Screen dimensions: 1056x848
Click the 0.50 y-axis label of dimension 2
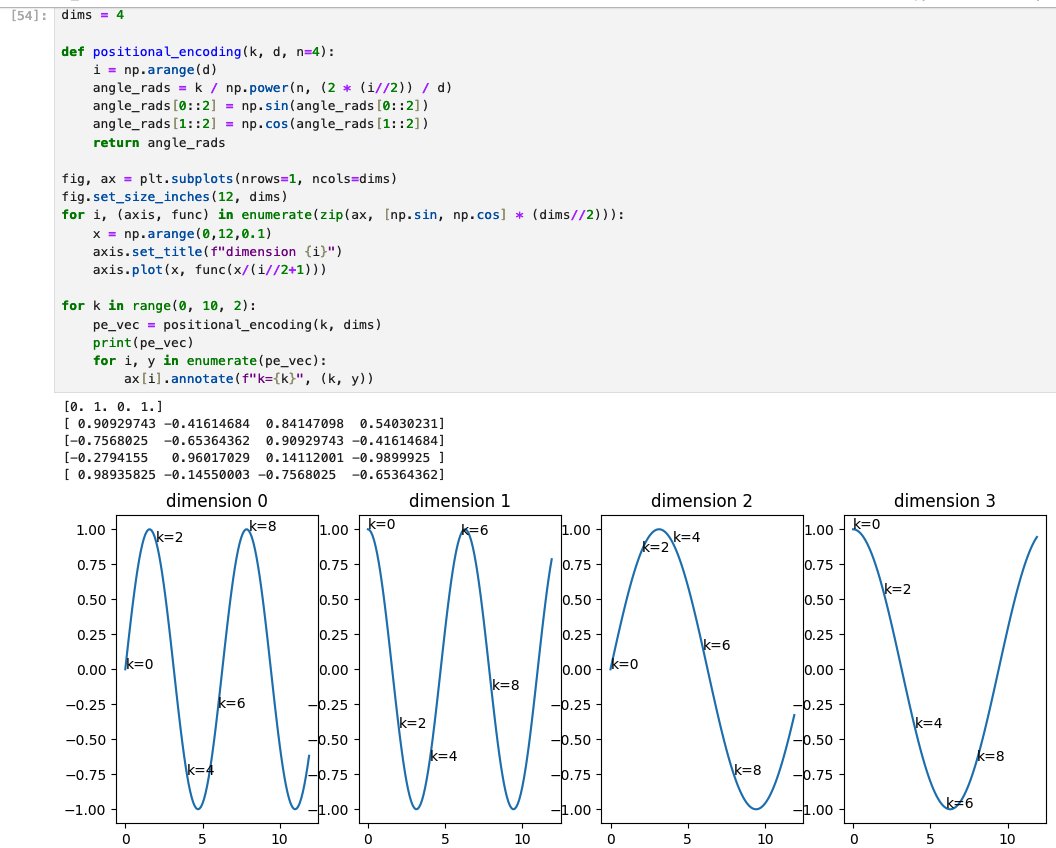[577, 599]
